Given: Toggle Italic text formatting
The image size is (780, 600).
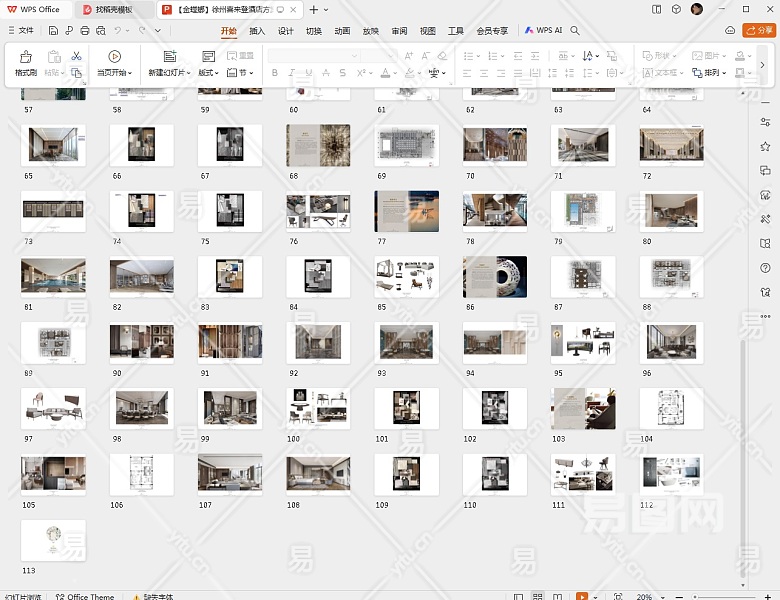Looking at the screenshot, I should [291, 73].
